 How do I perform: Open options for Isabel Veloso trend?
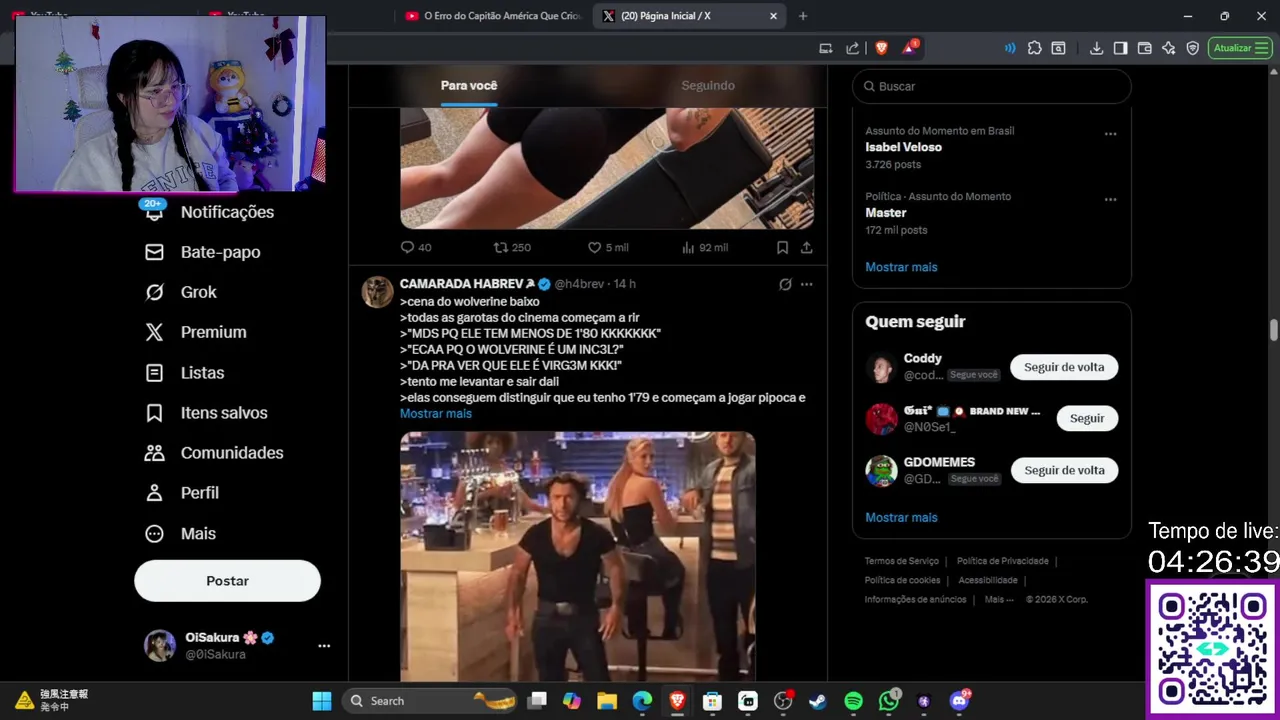(x=1110, y=134)
